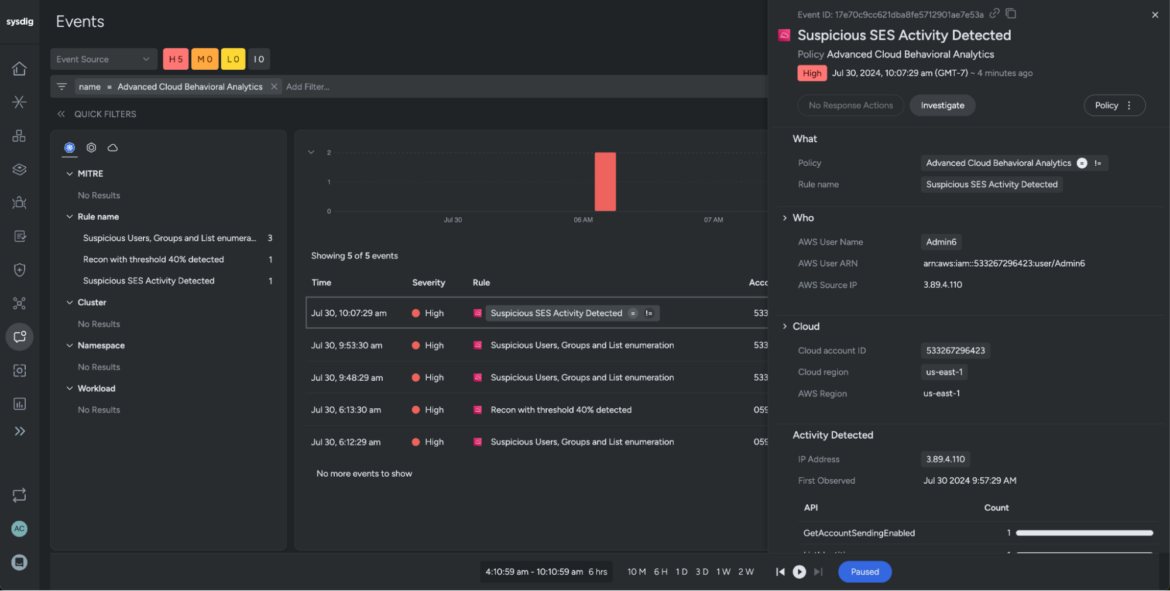Open the 9:53:30 am event row
1170x591 pixels.
537,345
